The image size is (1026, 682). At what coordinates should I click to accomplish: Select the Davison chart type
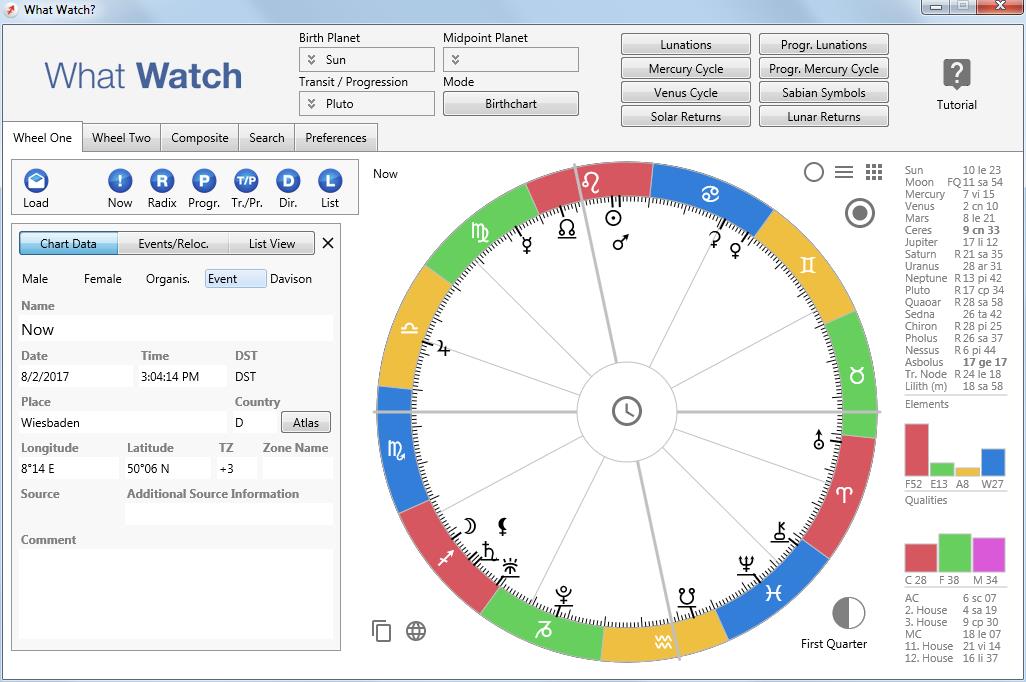click(291, 279)
